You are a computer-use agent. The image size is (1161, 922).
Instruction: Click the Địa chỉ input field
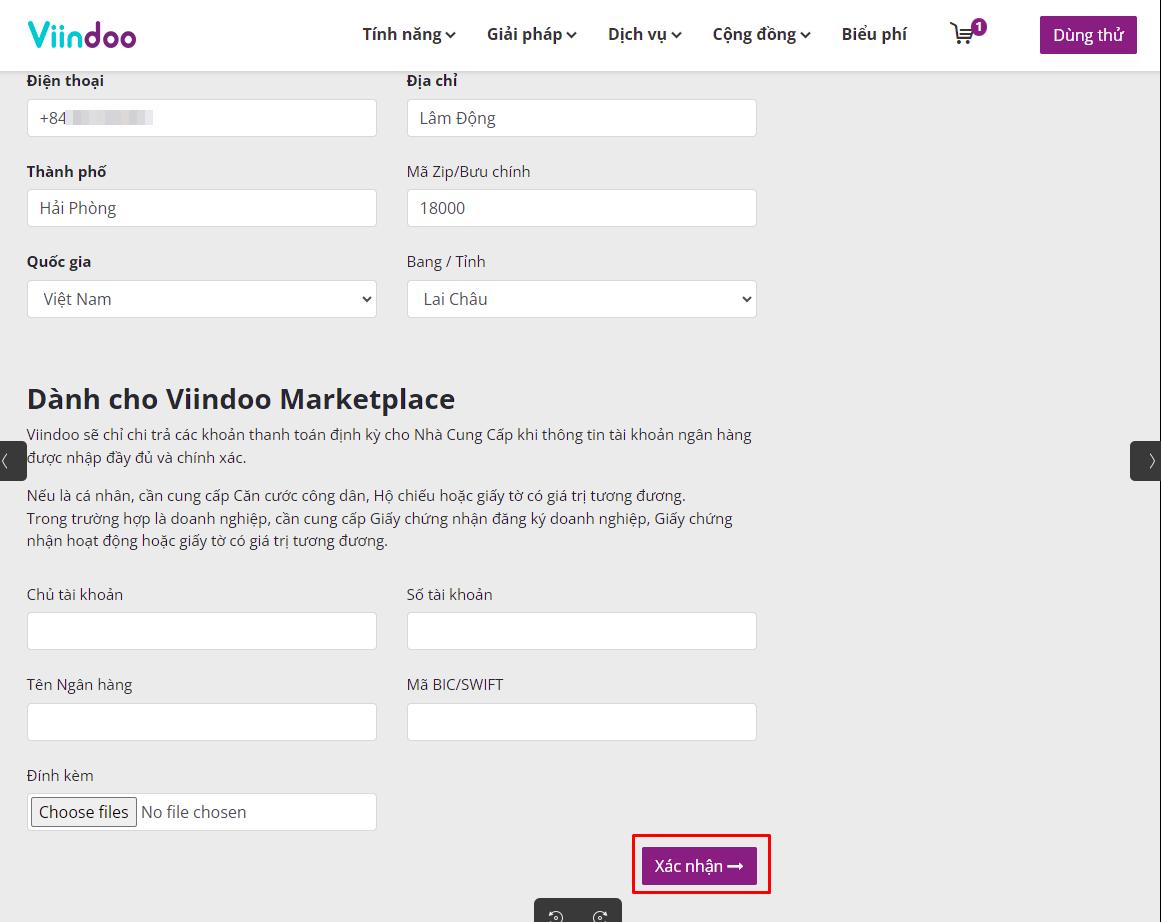pyautogui.click(x=581, y=118)
